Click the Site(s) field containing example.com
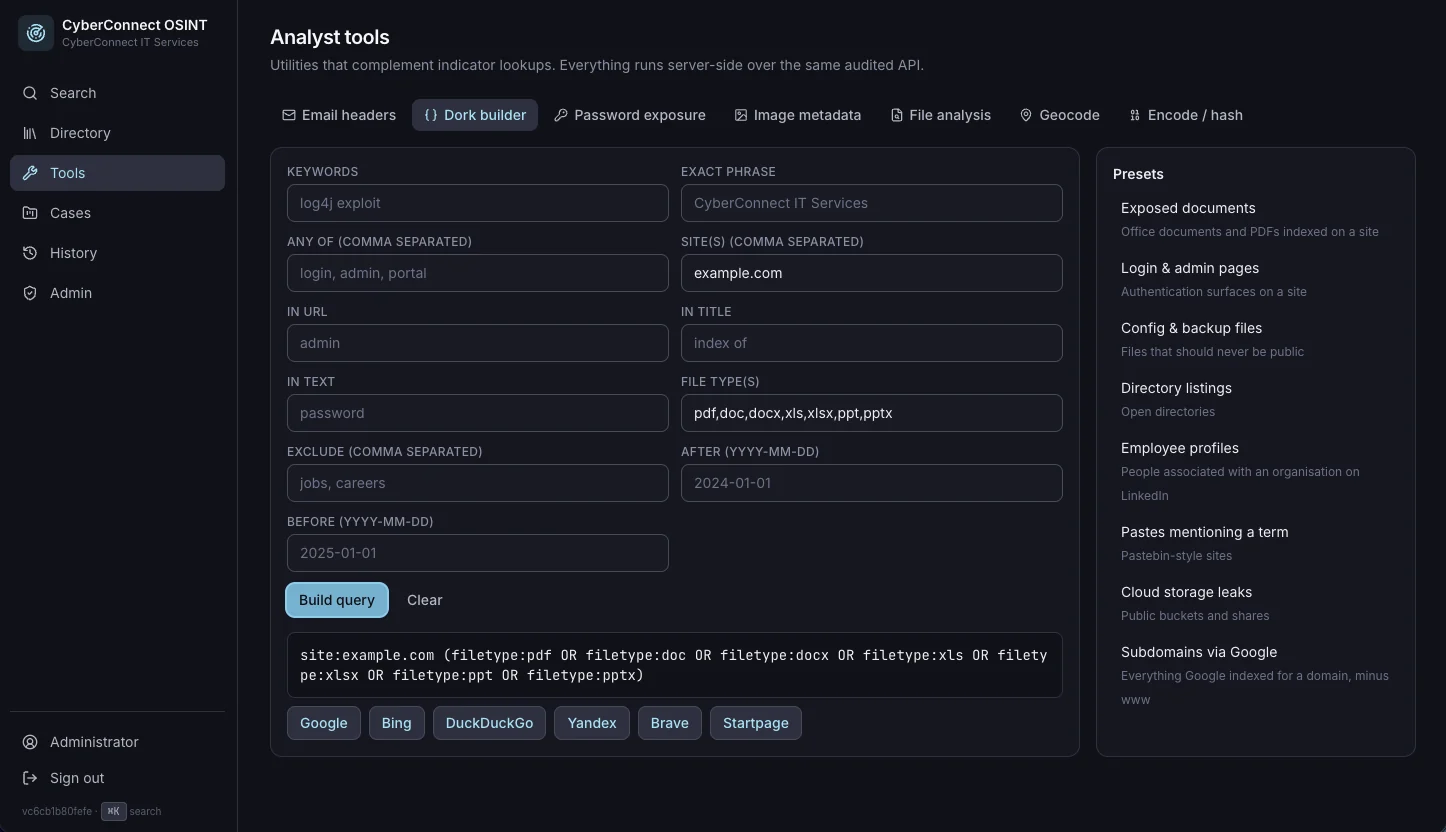This screenshot has height=832, width=1446. click(x=872, y=273)
